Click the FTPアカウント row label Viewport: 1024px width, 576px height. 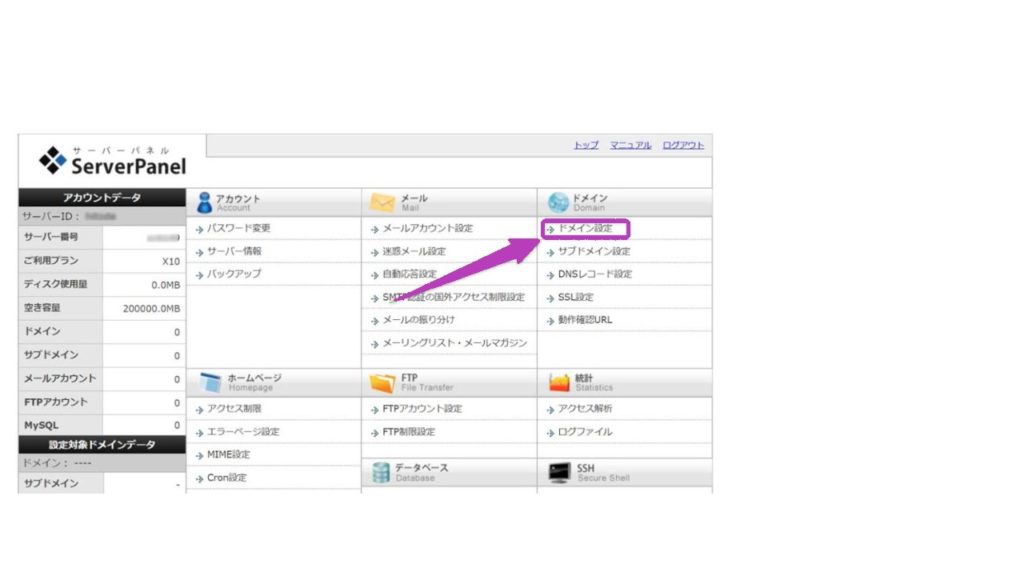56,402
